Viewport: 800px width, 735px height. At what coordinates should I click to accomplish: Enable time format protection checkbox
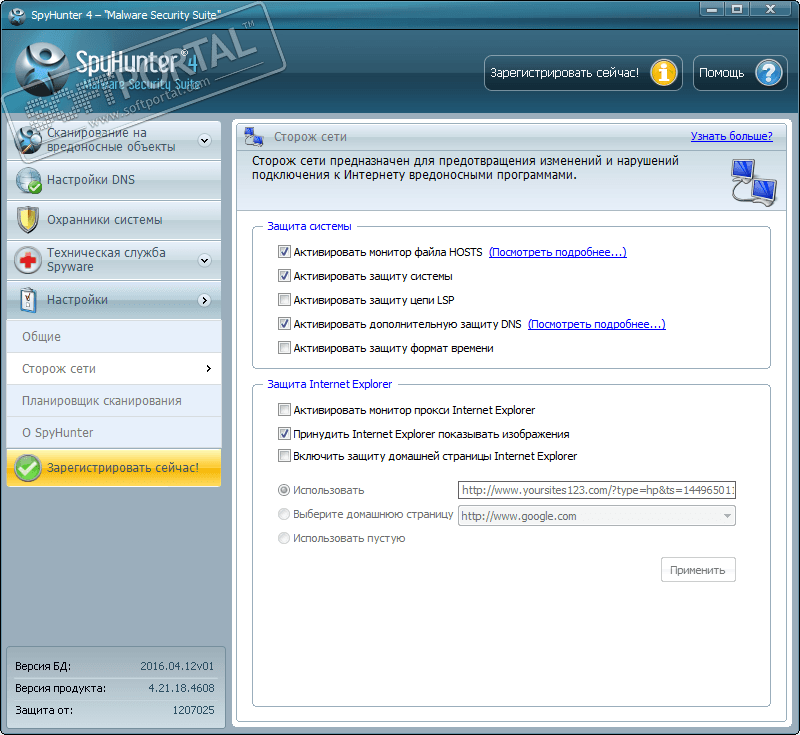pyautogui.click(x=284, y=347)
